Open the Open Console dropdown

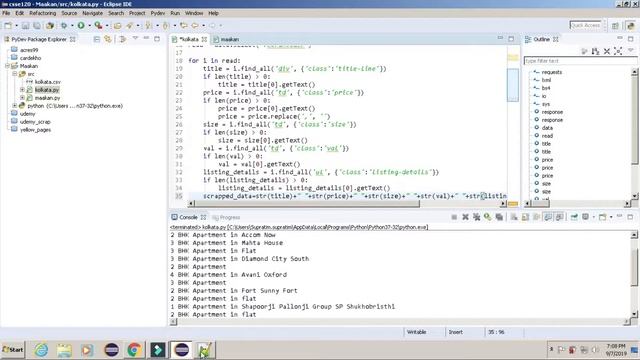point(611,217)
